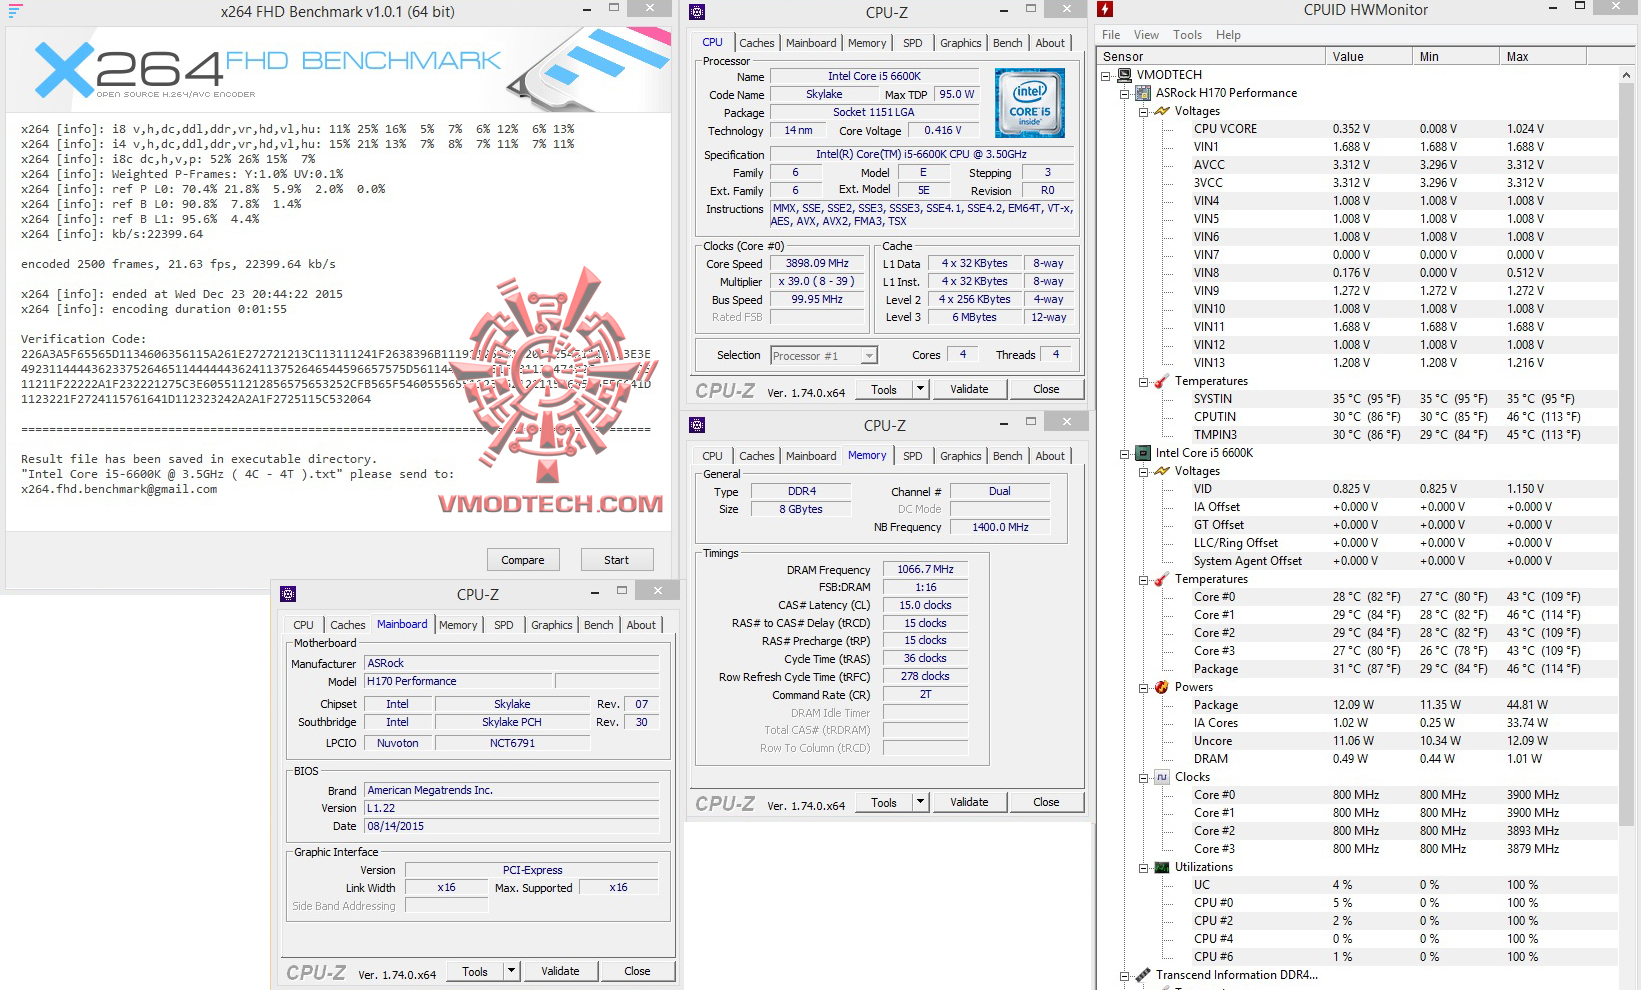Click the Compare button in x264 FHD Benchmark
The height and width of the screenshot is (990, 1641).
(x=523, y=560)
